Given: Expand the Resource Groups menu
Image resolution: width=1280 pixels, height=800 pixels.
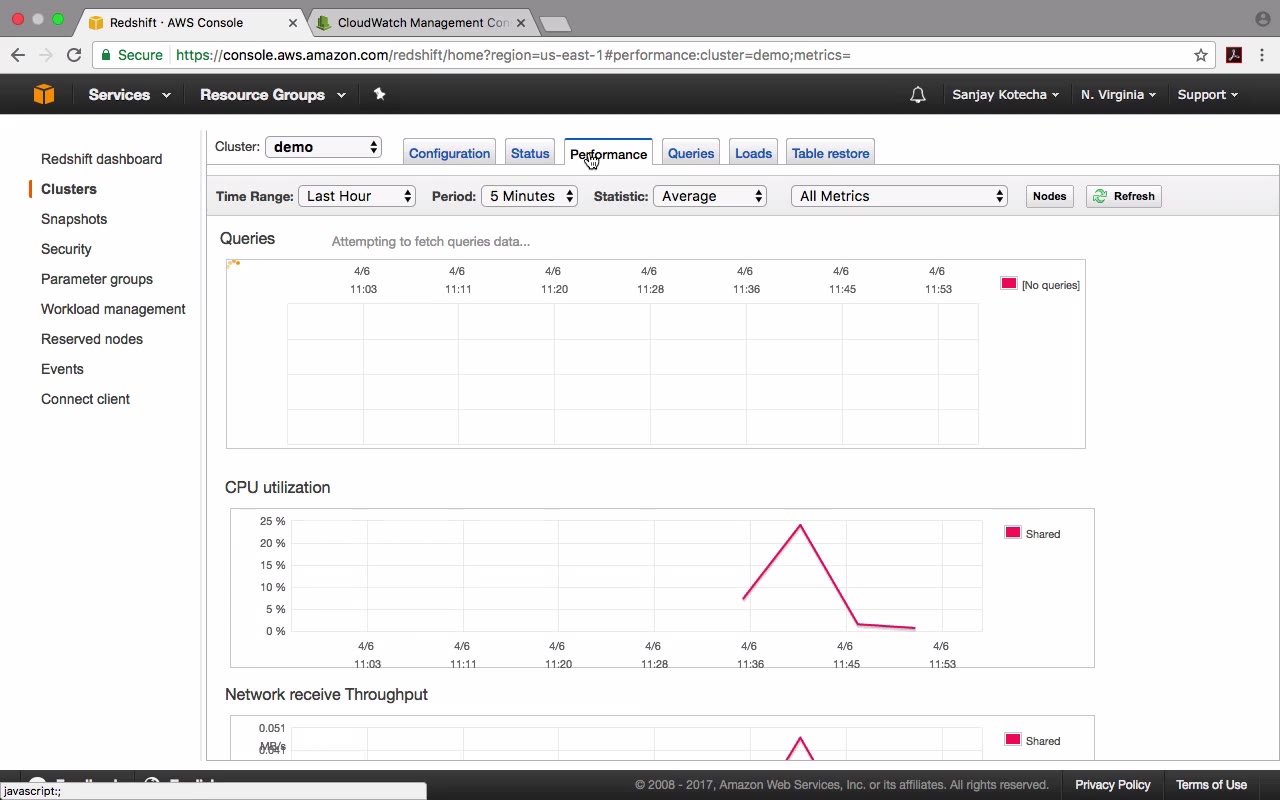Looking at the screenshot, I should pyautogui.click(x=272, y=95).
